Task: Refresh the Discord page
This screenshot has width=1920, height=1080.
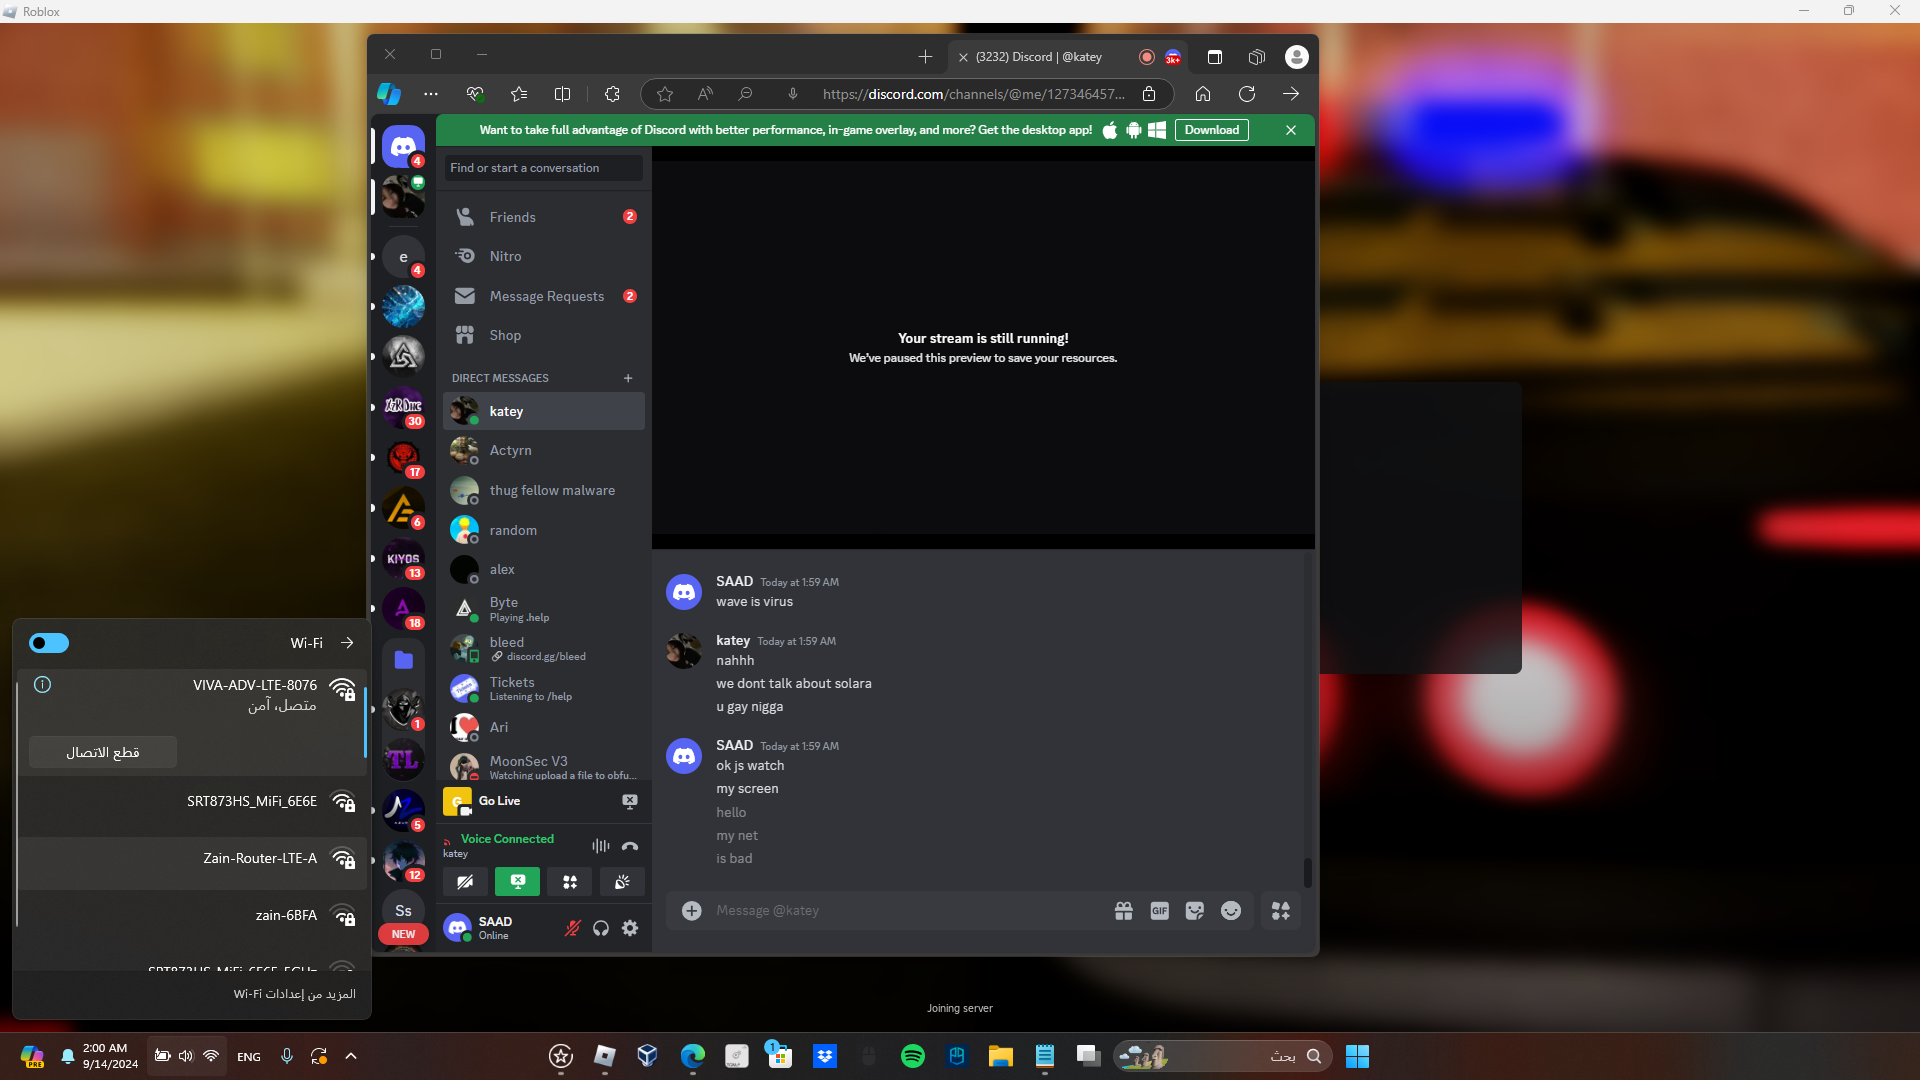Action: [x=1247, y=94]
